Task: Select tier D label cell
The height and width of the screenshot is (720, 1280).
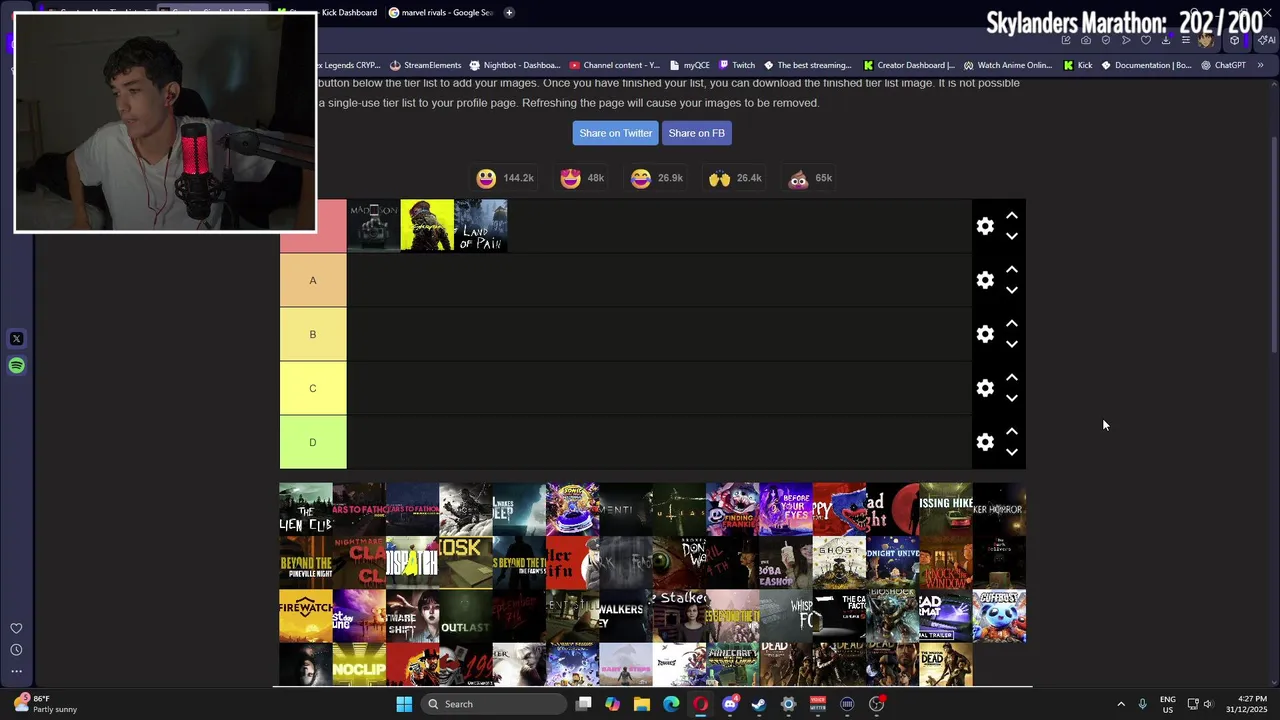Action: (x=313, y=442)
